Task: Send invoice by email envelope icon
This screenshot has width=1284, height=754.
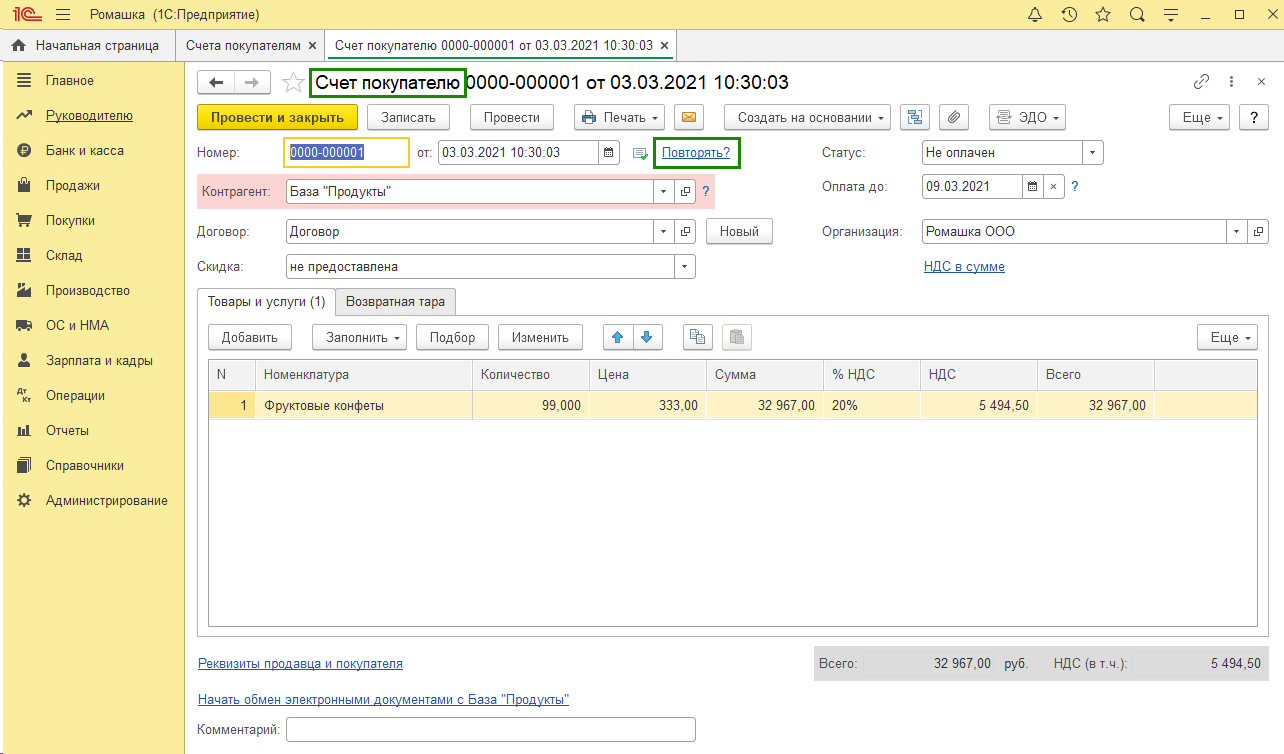Action: [688, 117]
